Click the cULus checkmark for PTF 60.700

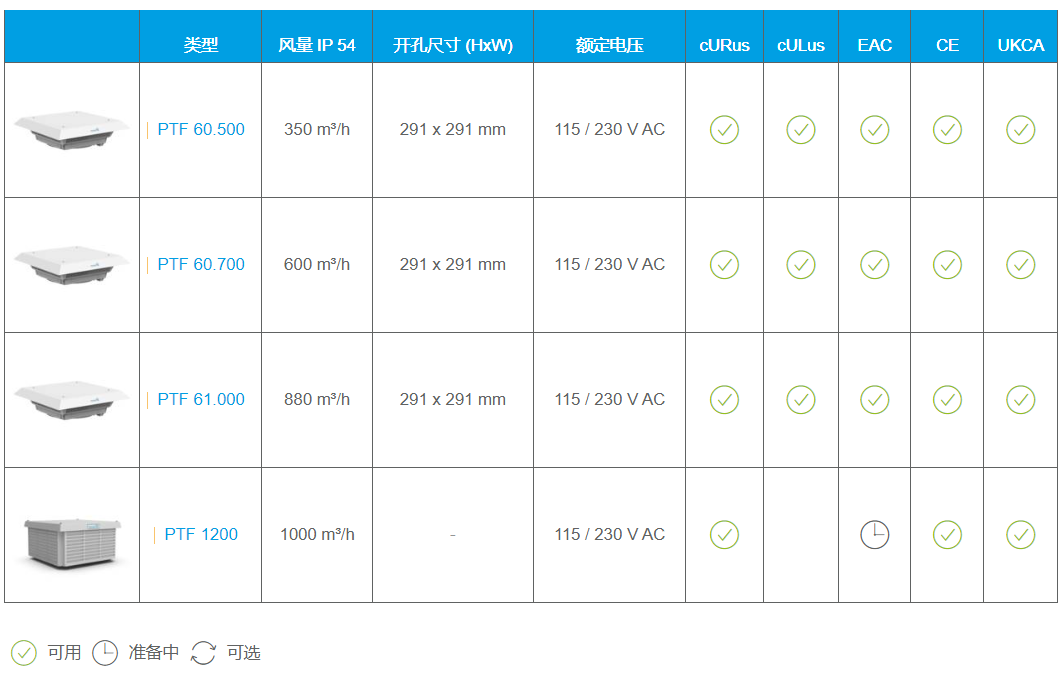(x=801, y=265)
